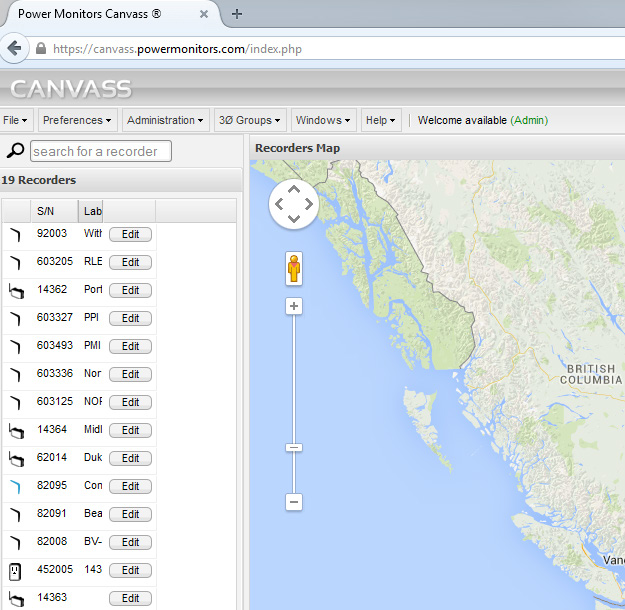Viewport: 625px width, 610px height.
Task: Sort by the S/N column header
Action: coord(54,211)
